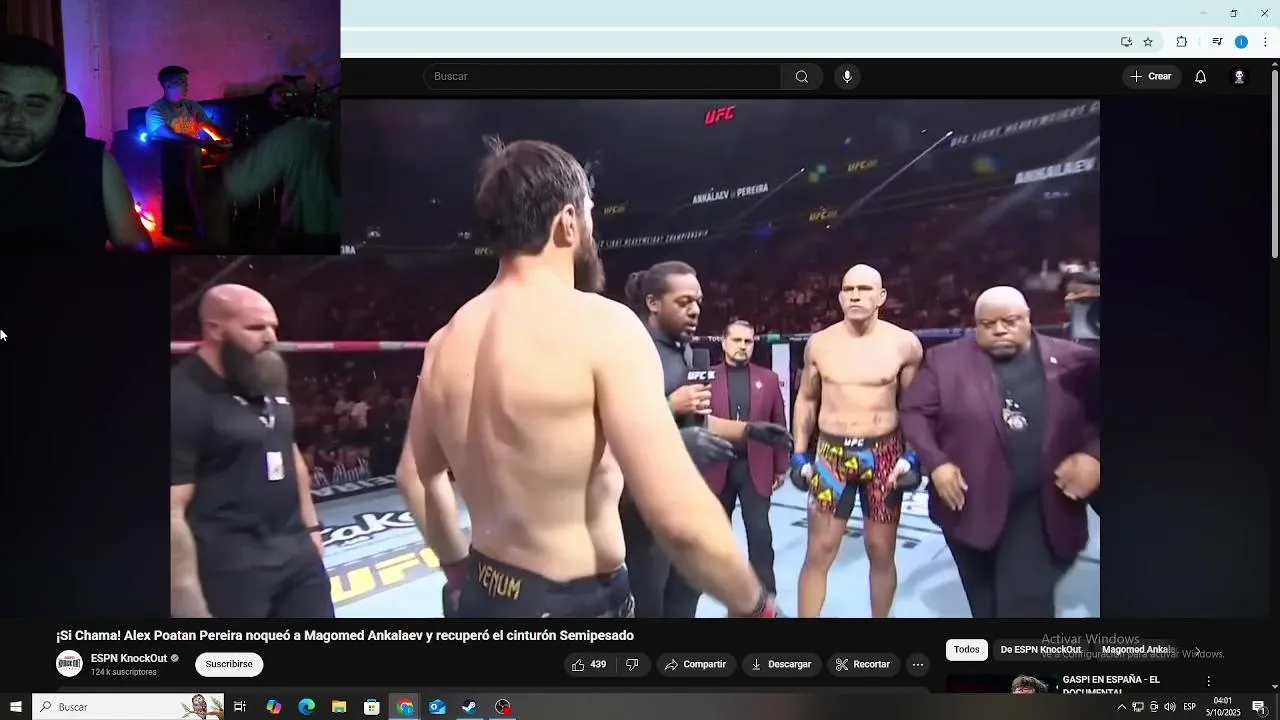This screenshot has height=720, width=1280.
Task: Open Task View on the taskbar
Action: click(x=240, y=707)
